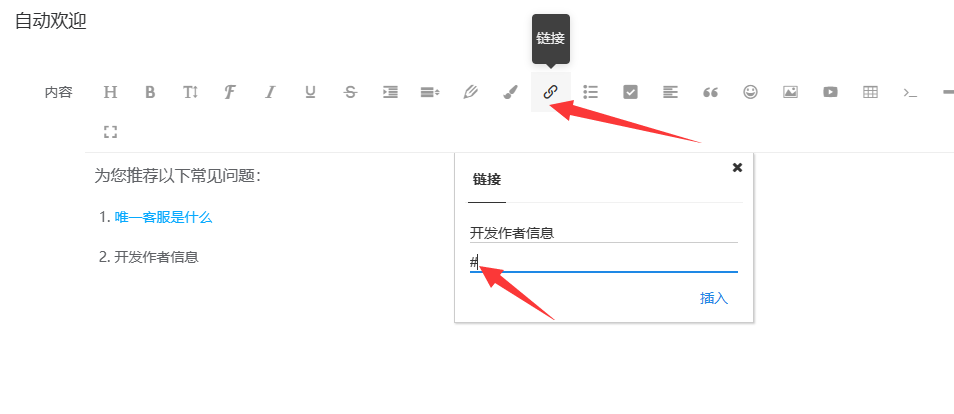Viewport: 954px width, 414px height.
Task: Open the text alignment options
Action: click(x=670, y=92)
